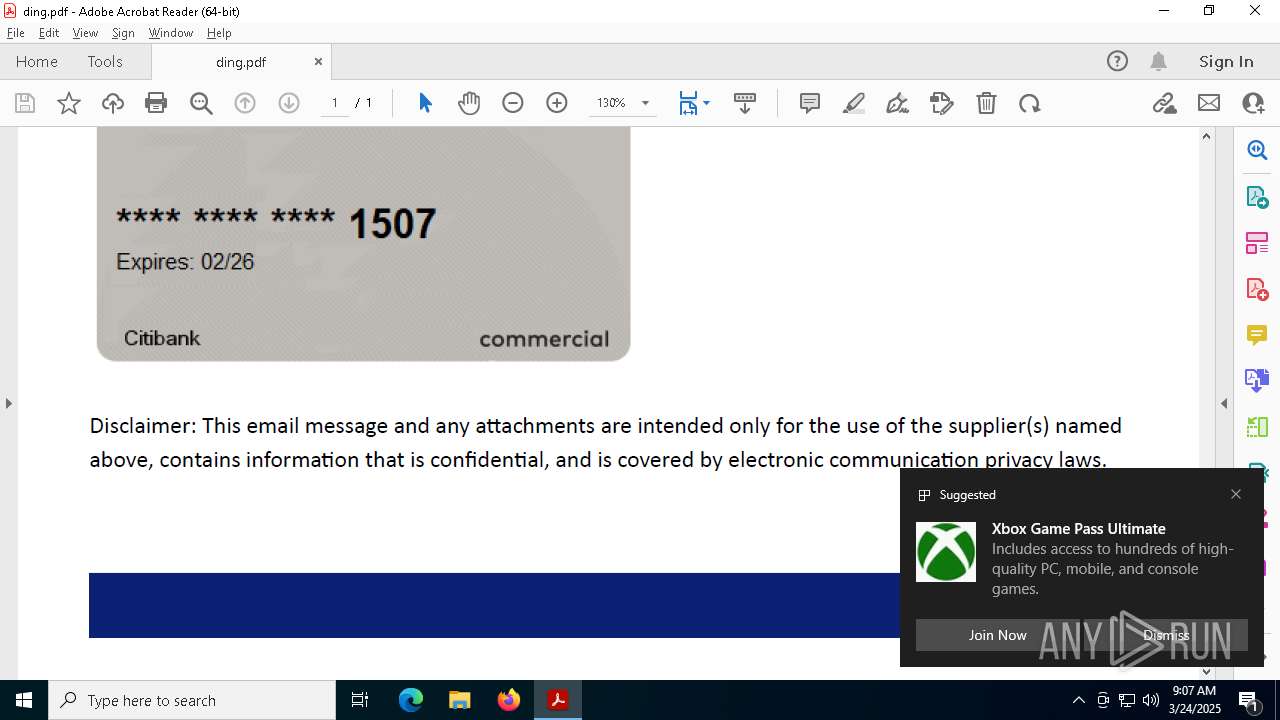Open the File menu
The width and height of the screenshot is (1280, 720).
15,33
